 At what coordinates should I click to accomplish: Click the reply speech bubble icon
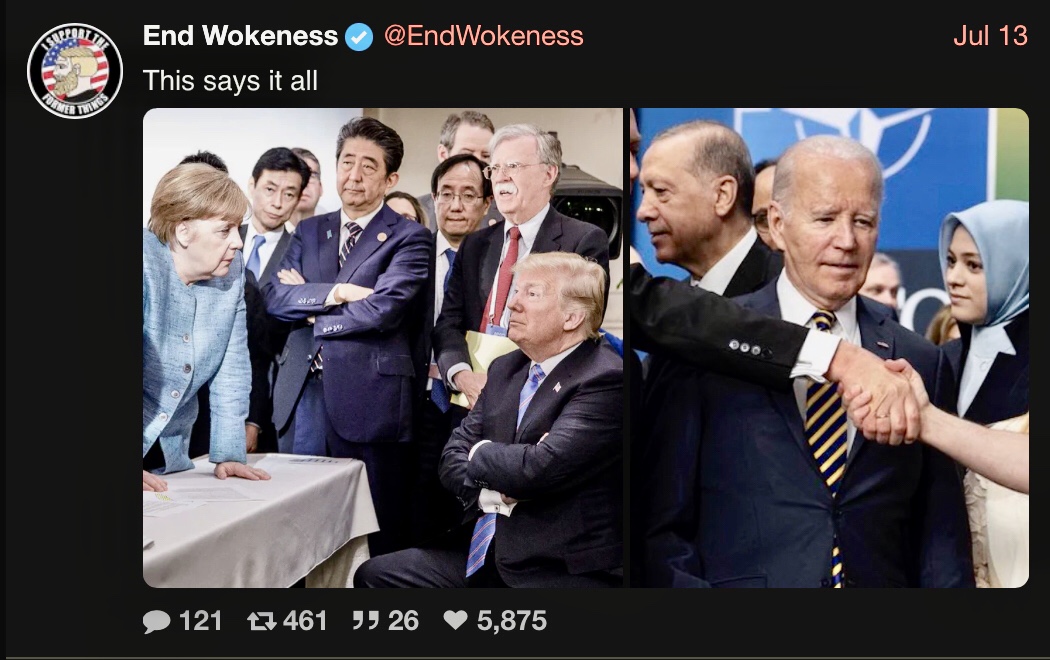tap(157, 621)
